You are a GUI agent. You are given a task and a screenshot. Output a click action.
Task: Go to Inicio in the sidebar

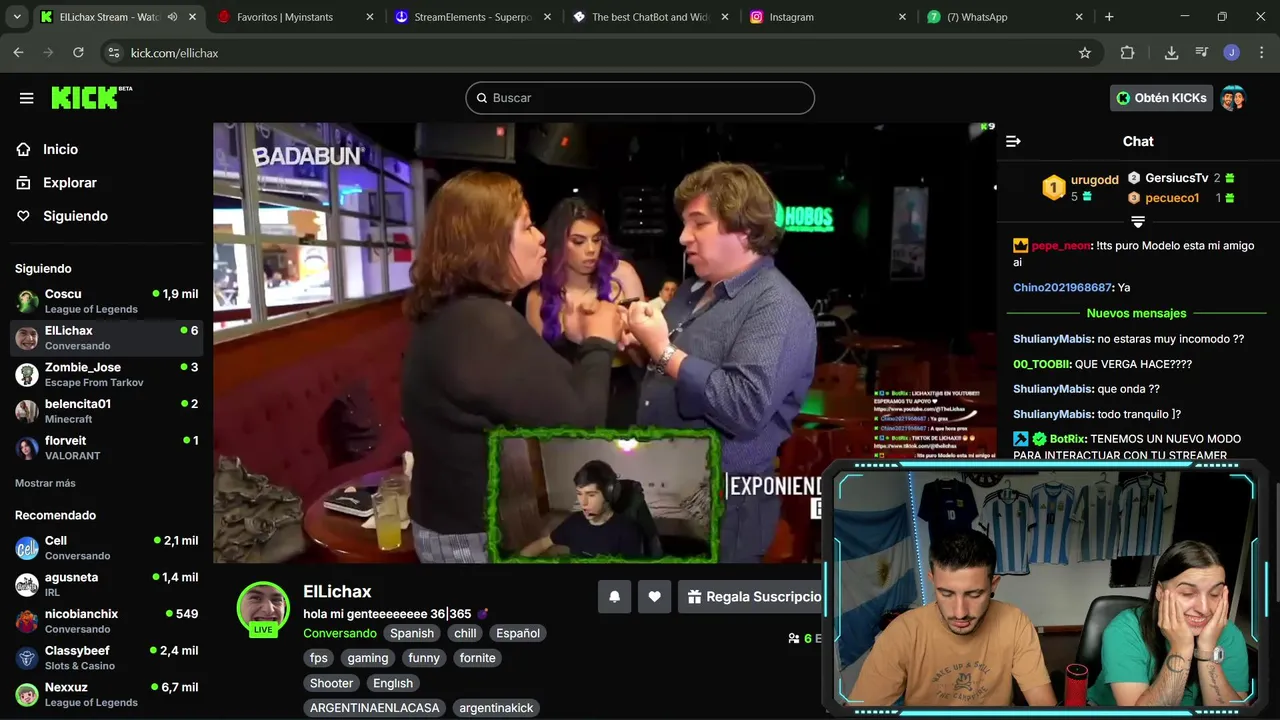[60, 149]
